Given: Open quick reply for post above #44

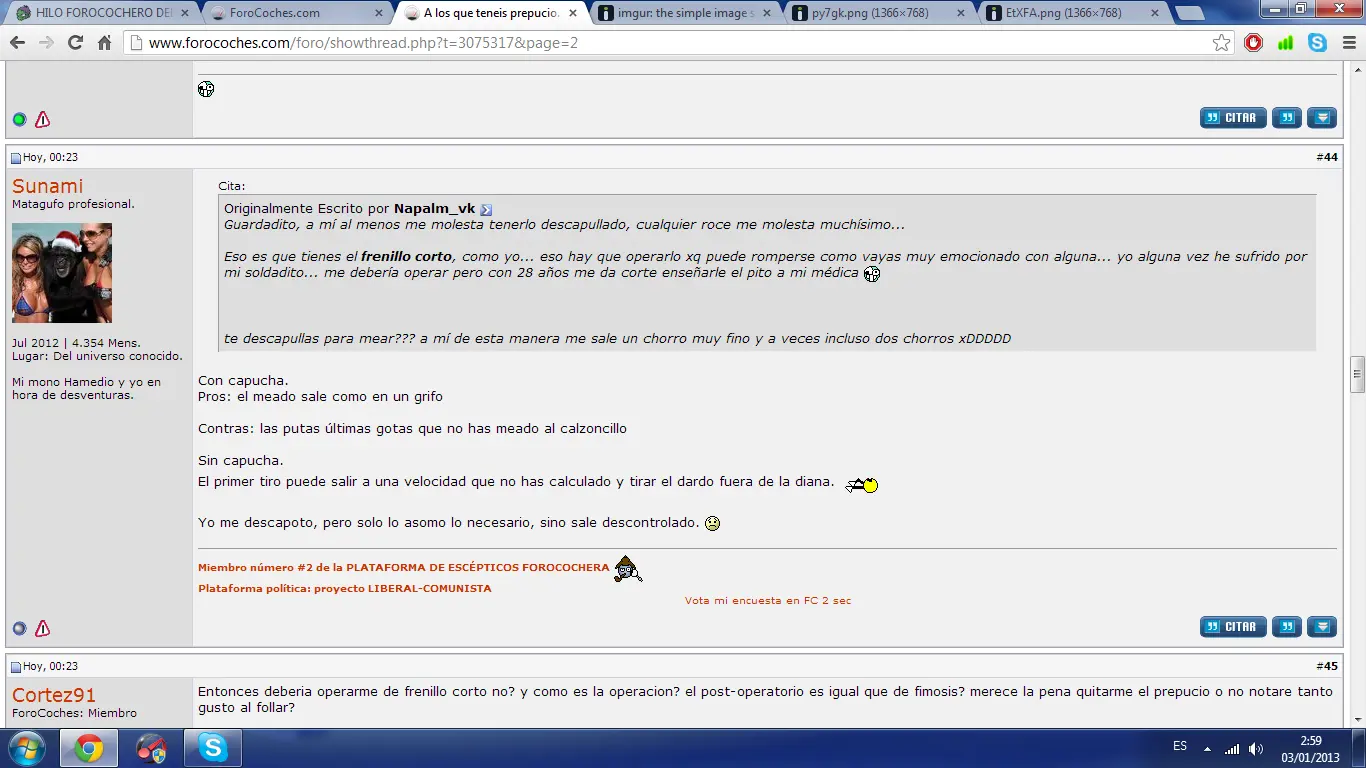Looking at the screenshot, I should pyautogui.click(x=1322, y=118).
